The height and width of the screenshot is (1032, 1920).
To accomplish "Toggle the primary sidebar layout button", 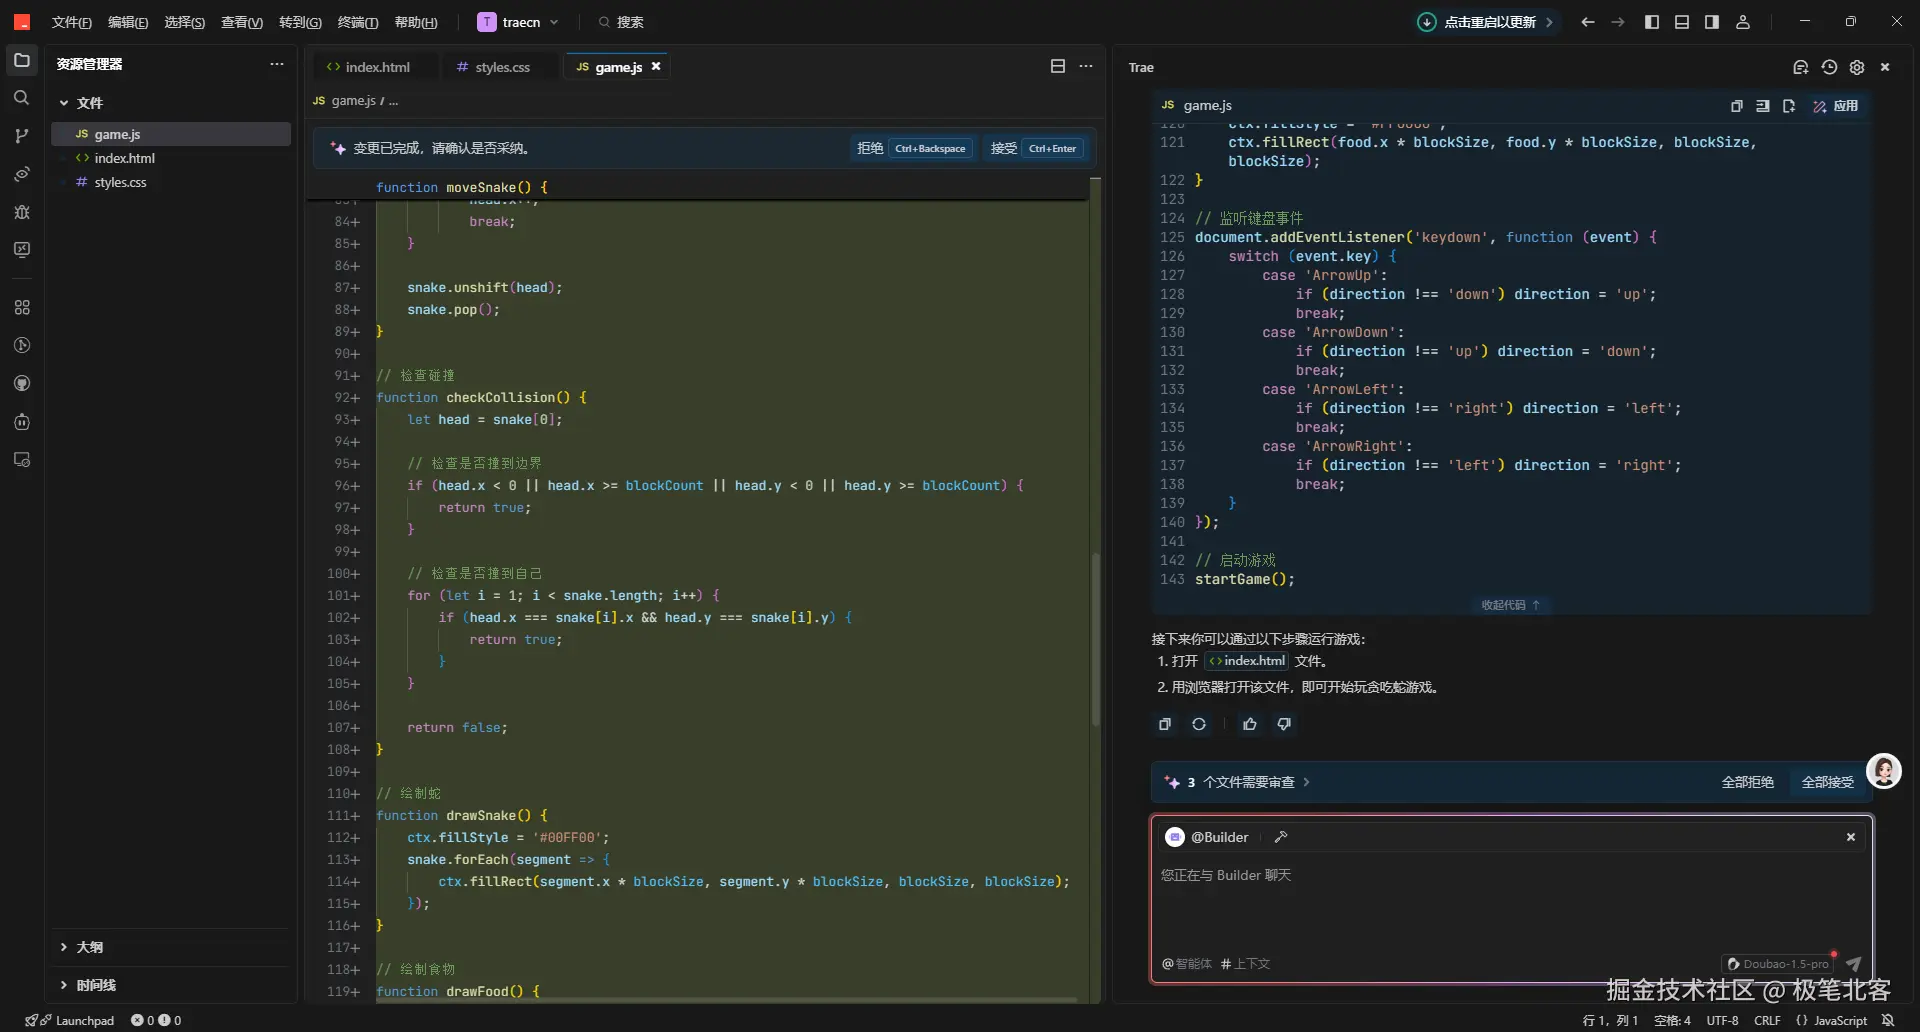I will point(1652,22).
